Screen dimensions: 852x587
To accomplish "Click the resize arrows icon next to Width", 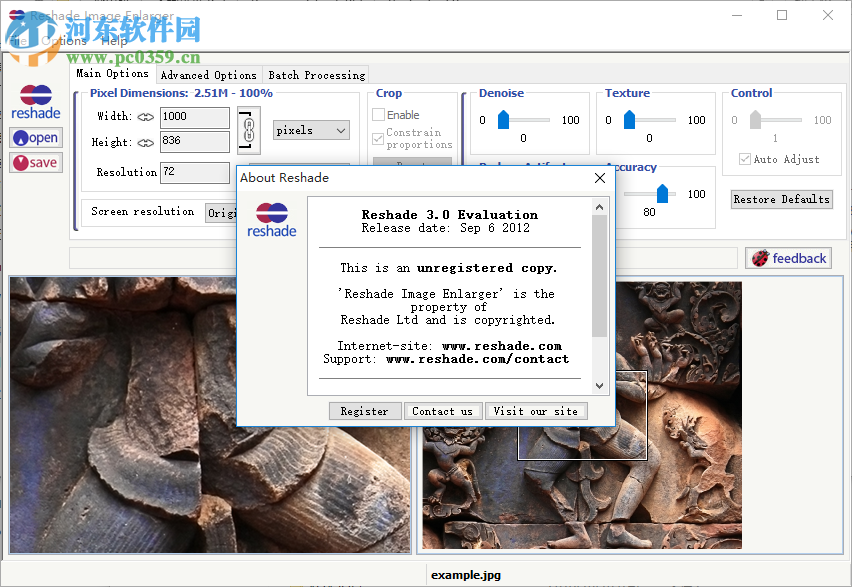I will (x=145, y=117).
